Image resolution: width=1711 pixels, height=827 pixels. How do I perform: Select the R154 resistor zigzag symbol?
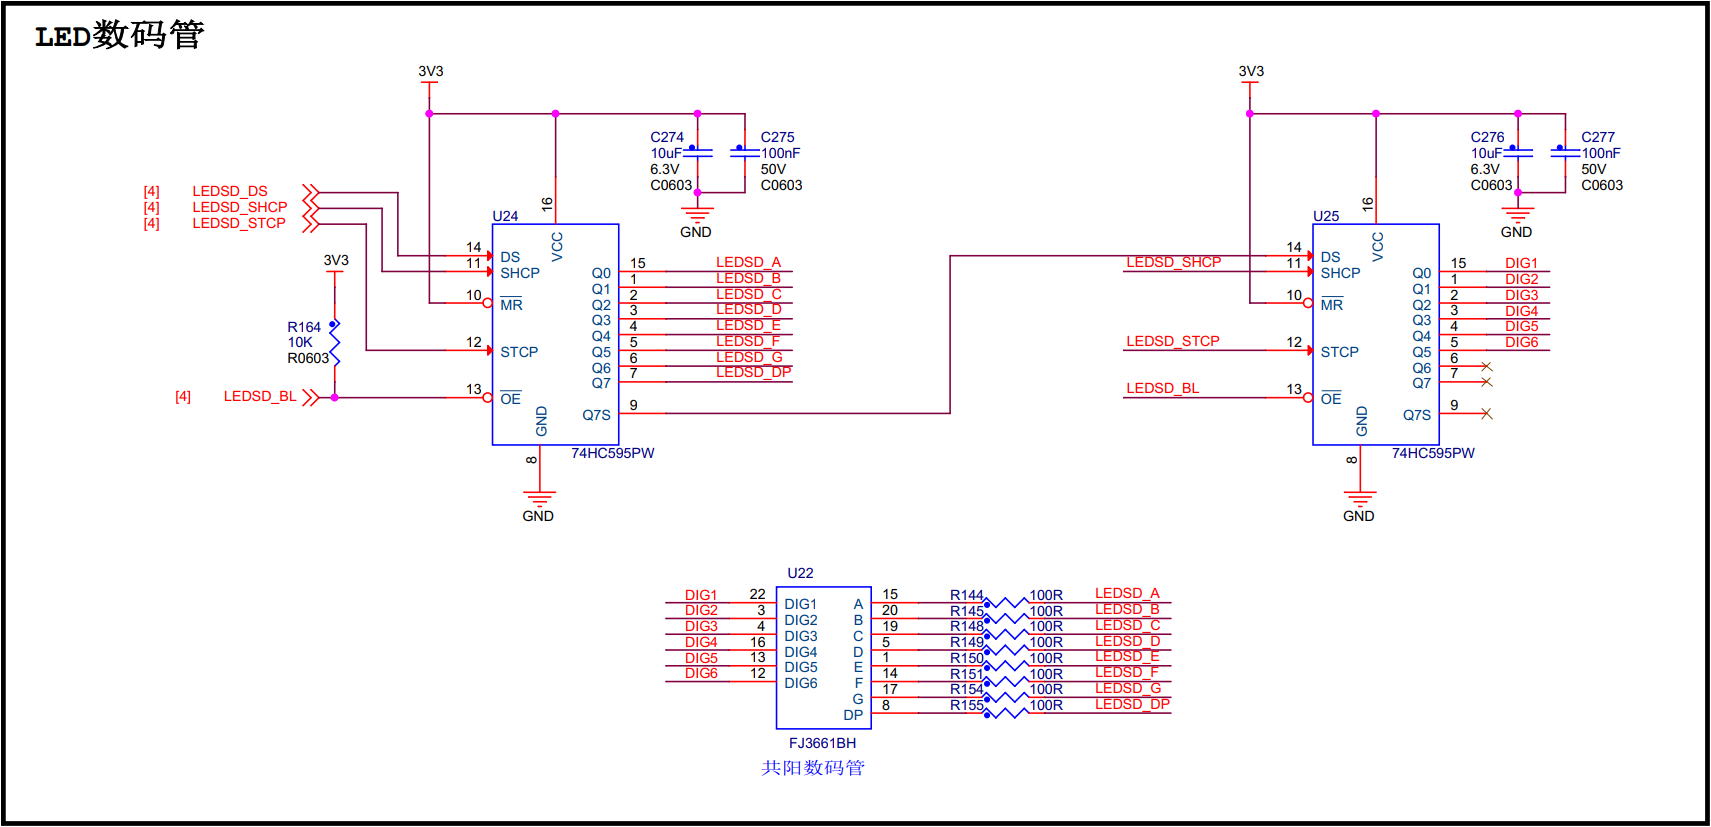coord(1006,697)
